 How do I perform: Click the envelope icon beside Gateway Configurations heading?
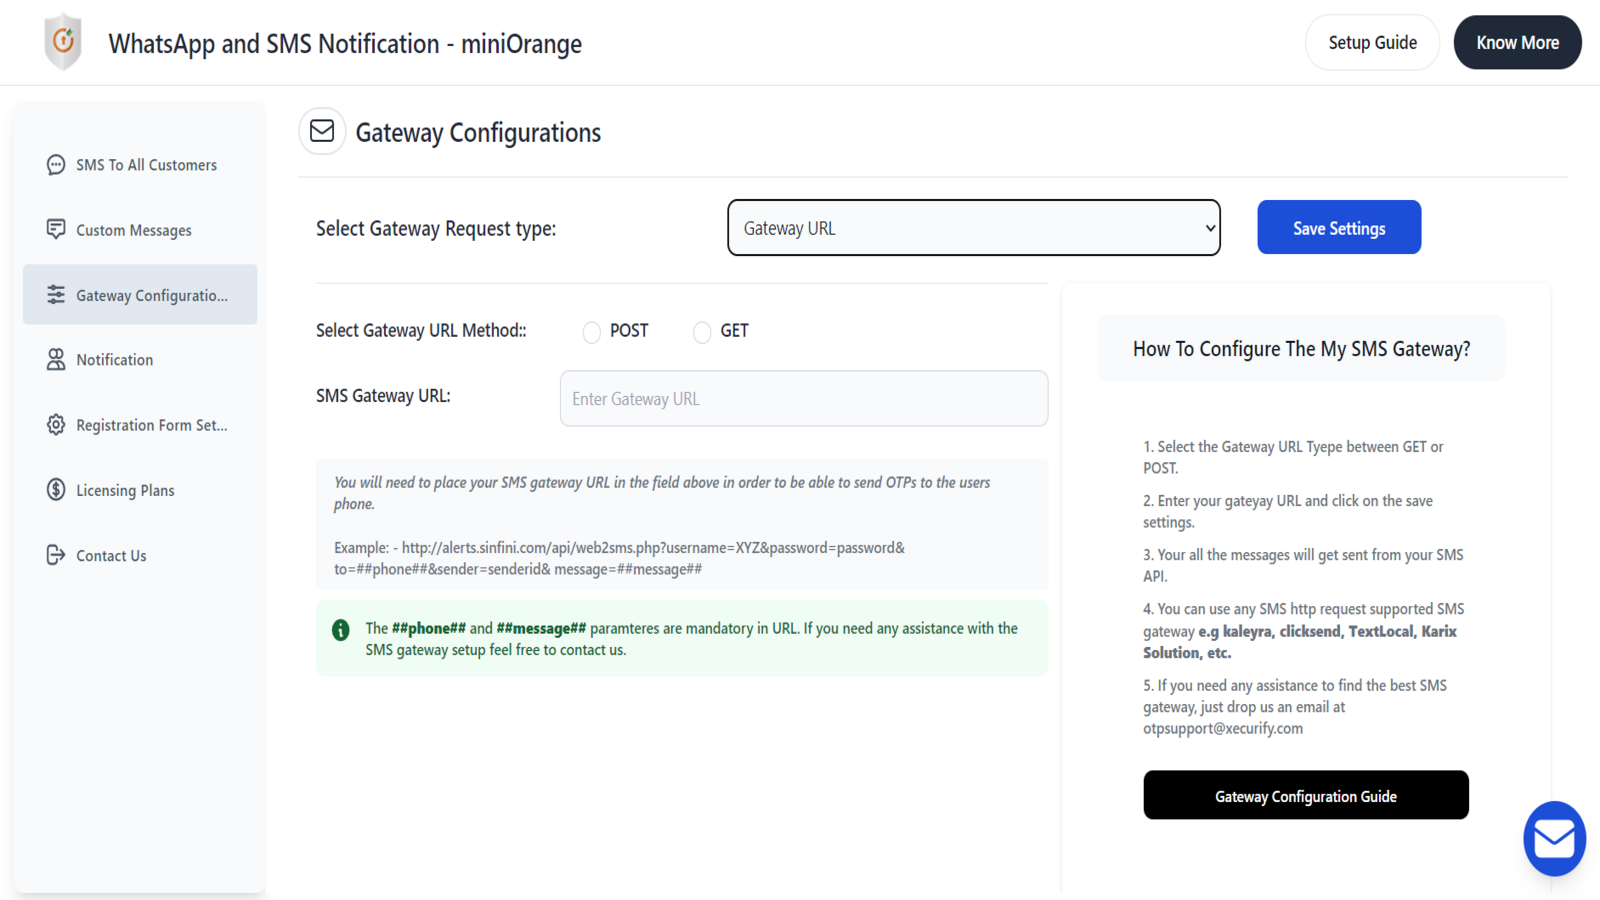tap(322, 131)
